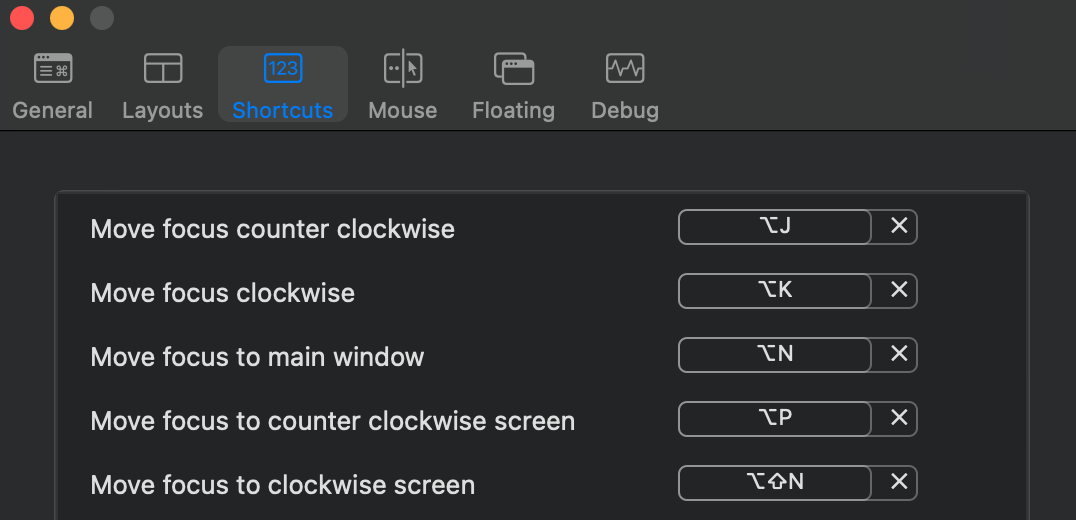
Task: Record new shortcut for Move focus counter clockwise
Action: tap(775, 227)
